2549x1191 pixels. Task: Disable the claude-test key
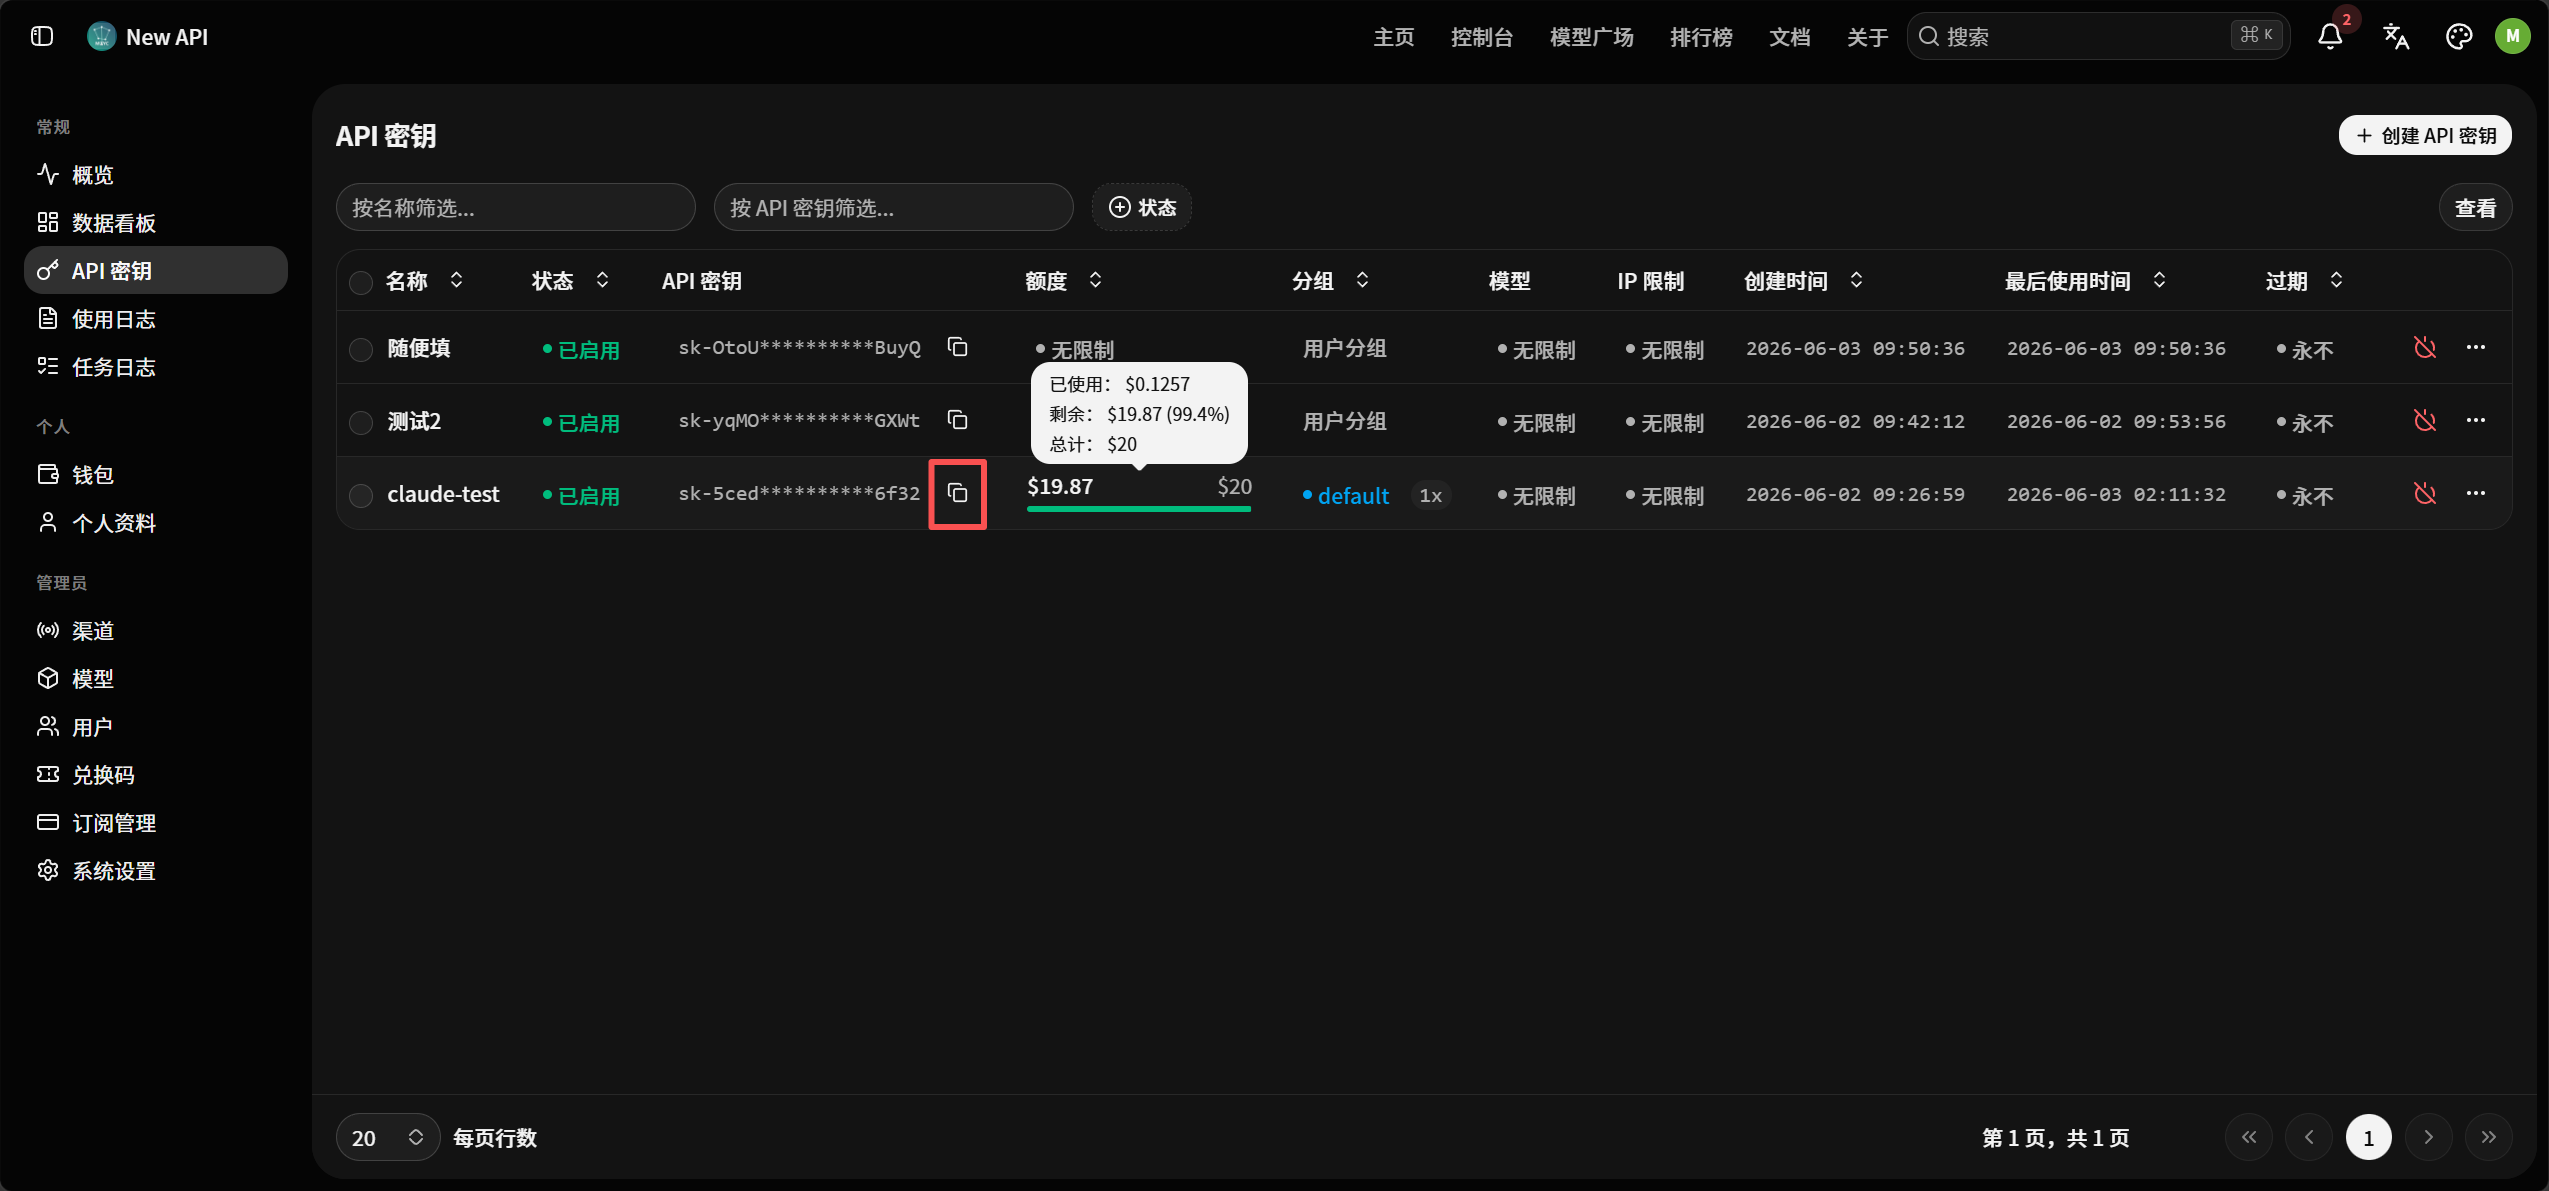(2425, 493)
